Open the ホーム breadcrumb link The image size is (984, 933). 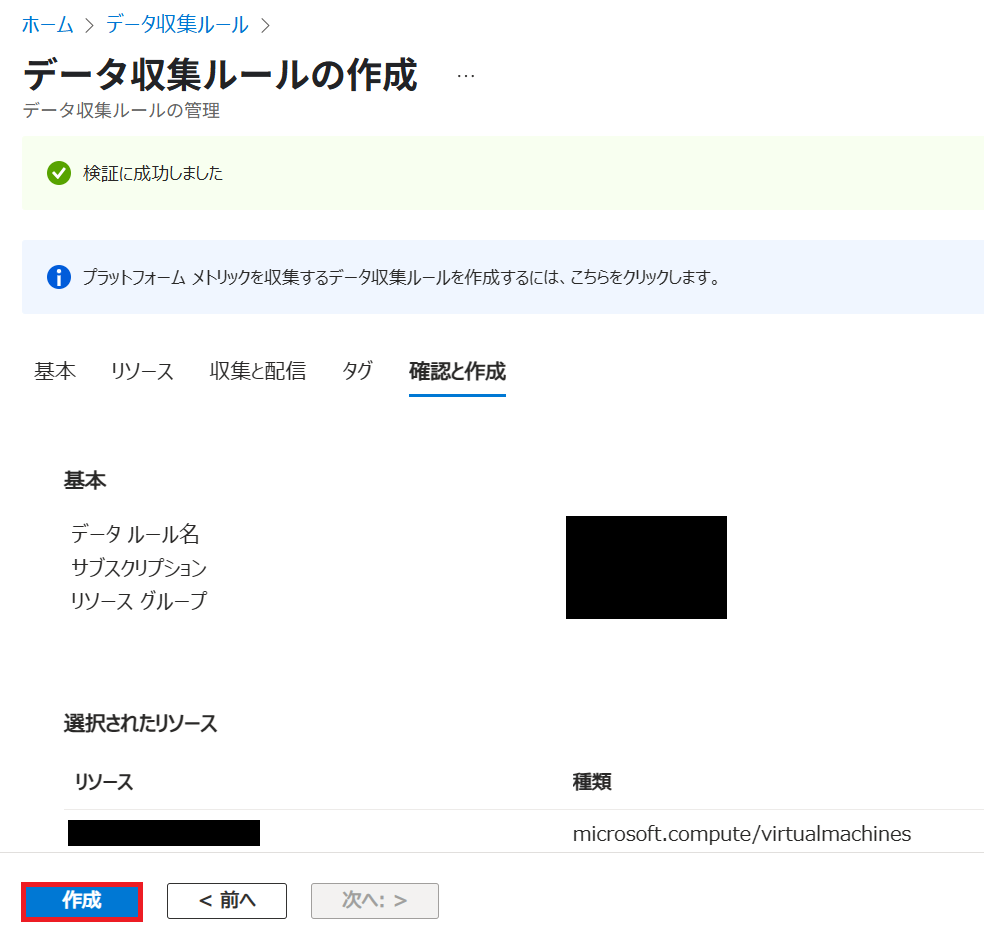click(48, 25)
